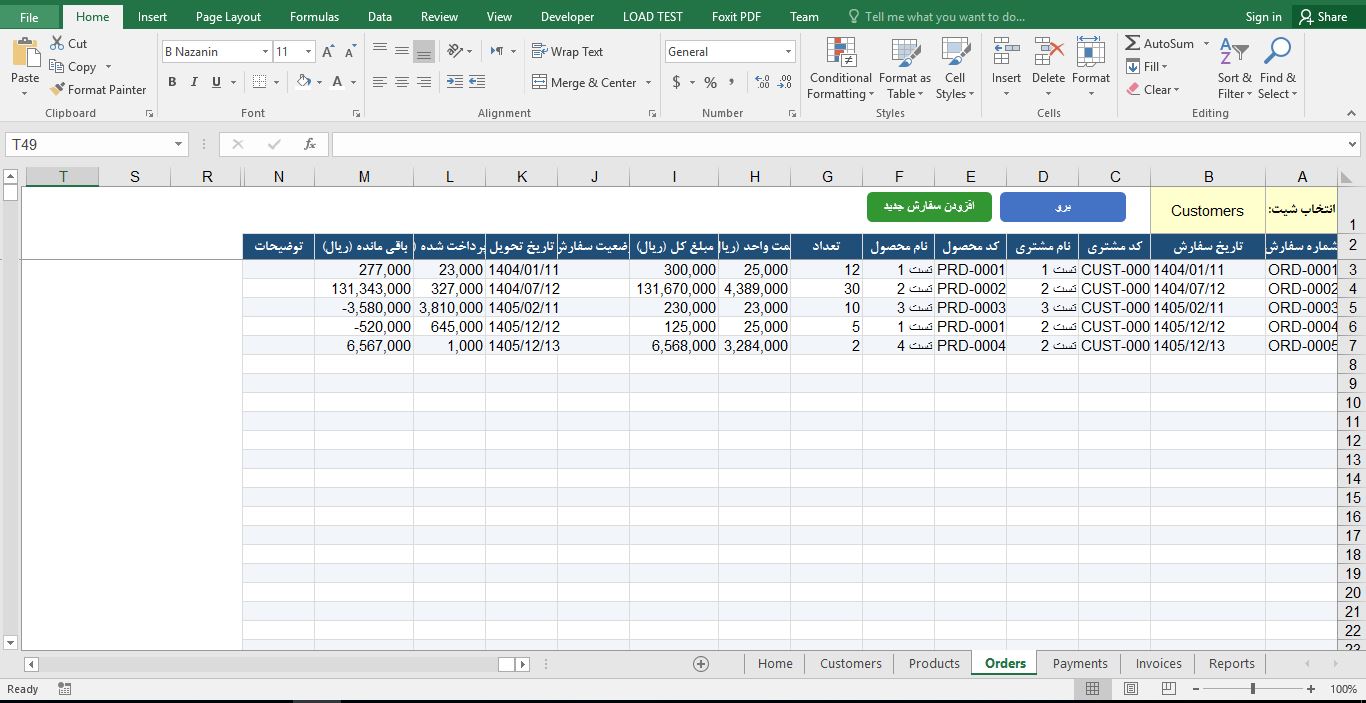Open the Clear eraser menu
Image resolution: width=1366 pixels, height=703 pixels.
tap(1153, 89)
